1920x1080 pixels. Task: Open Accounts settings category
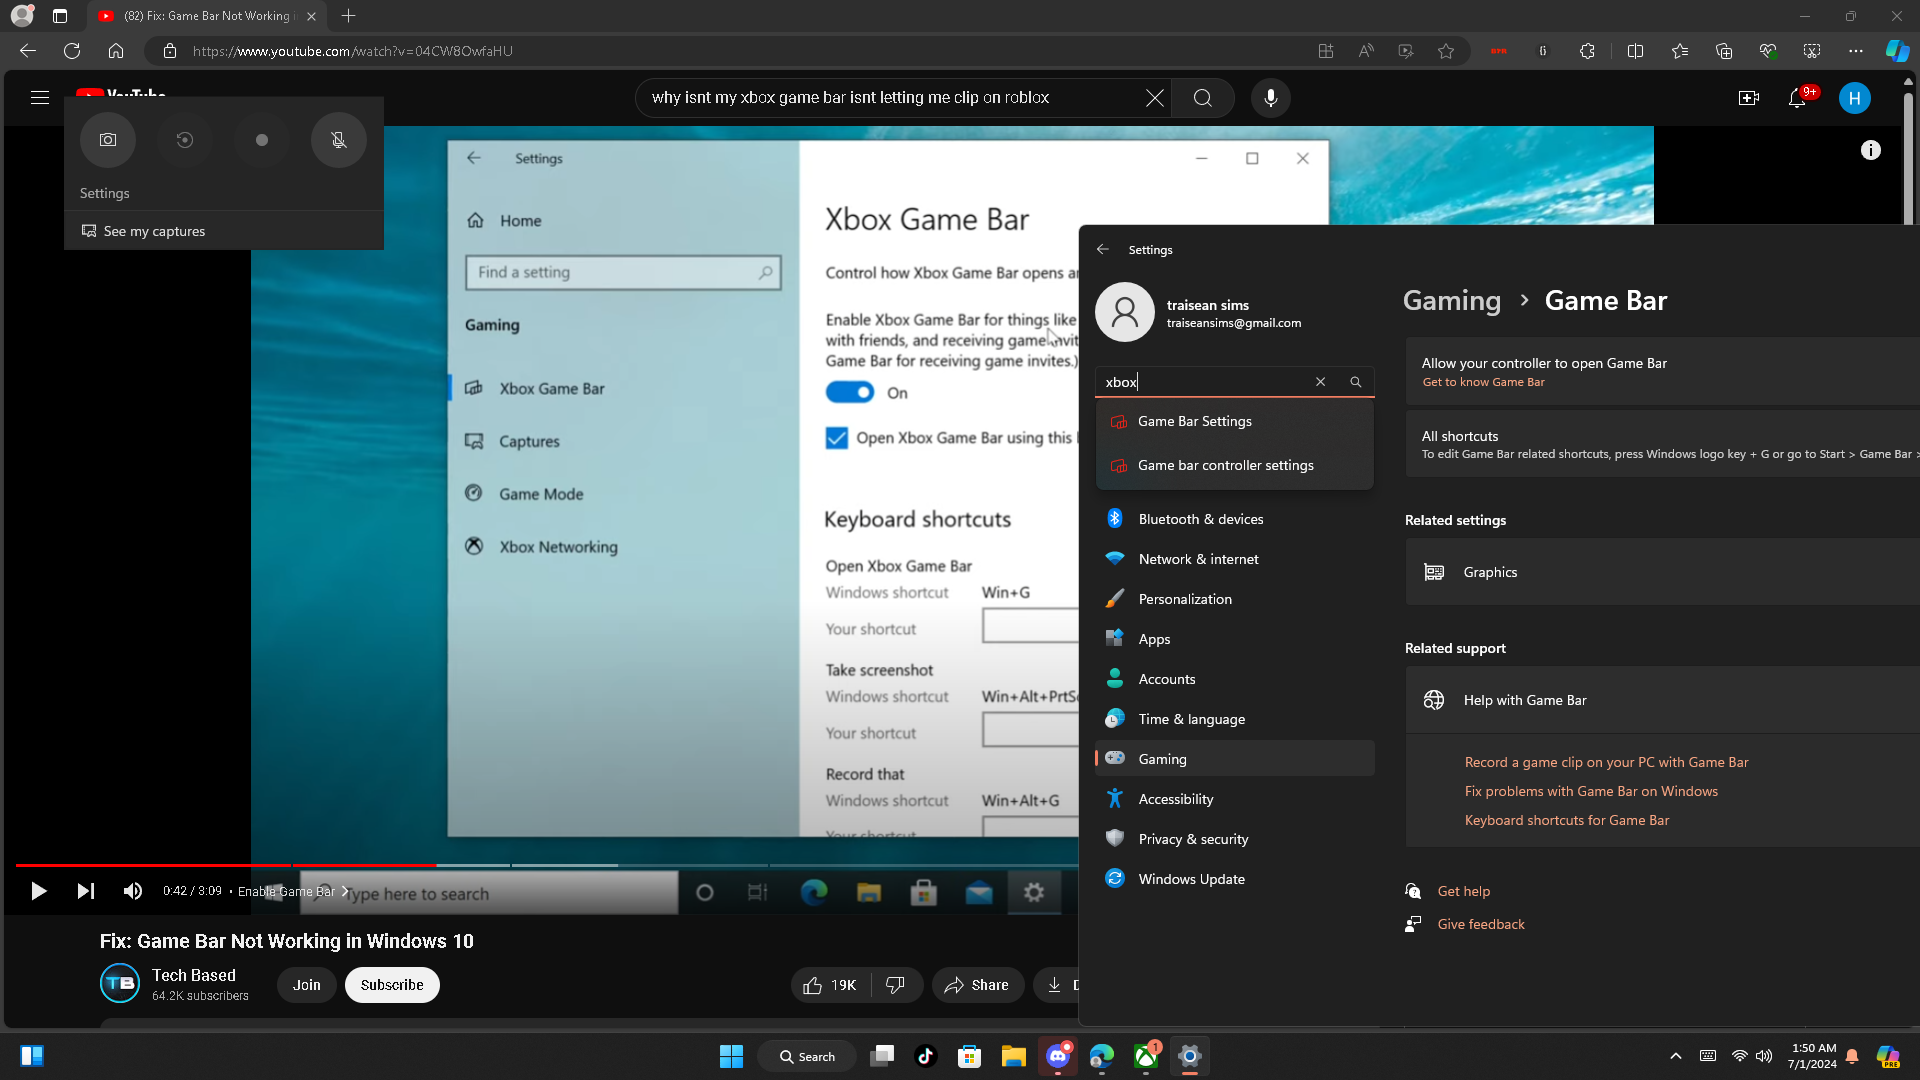1235,679
